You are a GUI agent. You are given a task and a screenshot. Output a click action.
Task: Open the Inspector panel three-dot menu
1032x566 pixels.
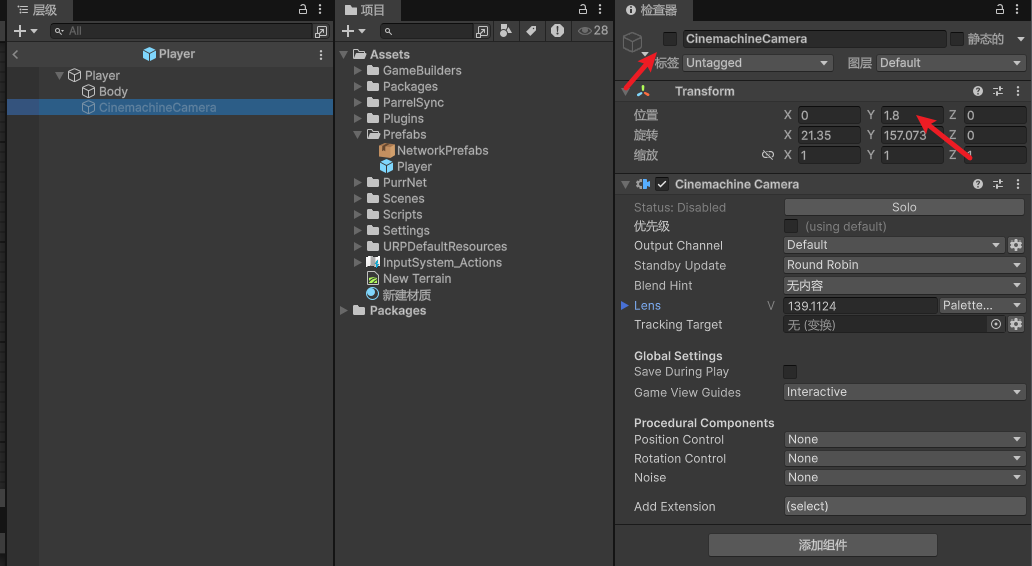click(x=1018, y=9)
